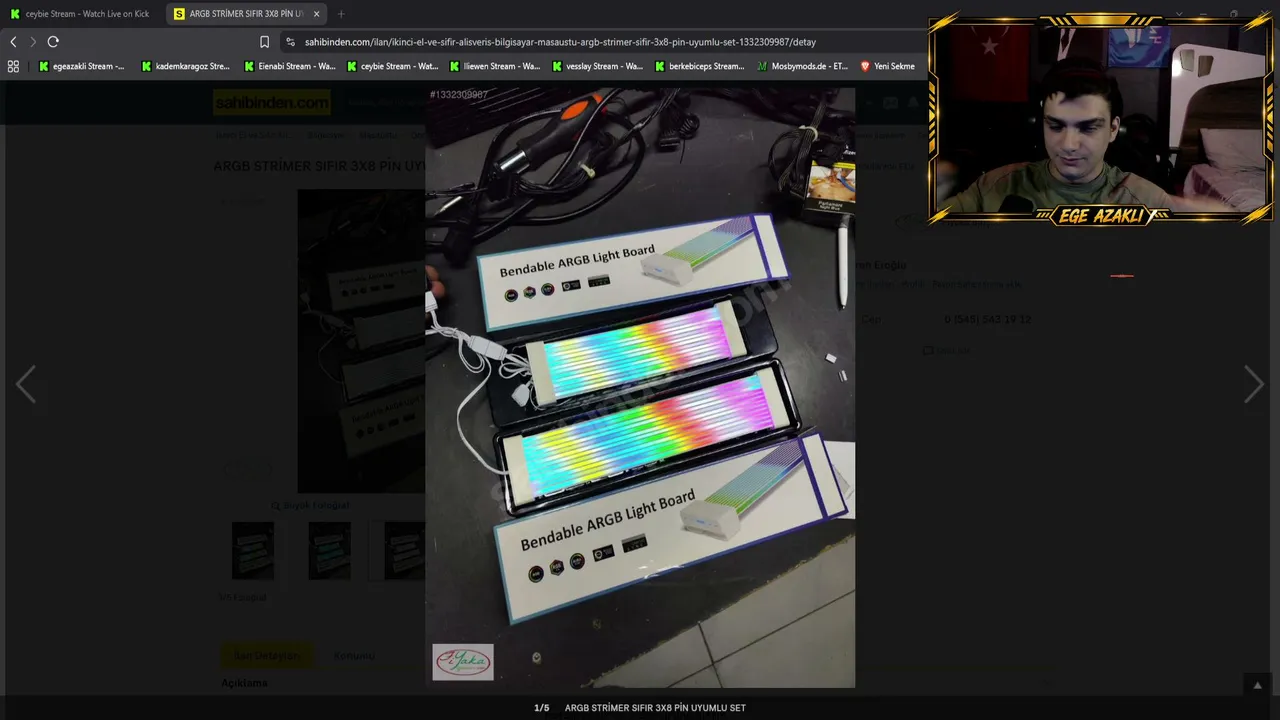1280x720 pixels.
Task: Open the Konumu tab
Action: (x=353, y=656)
